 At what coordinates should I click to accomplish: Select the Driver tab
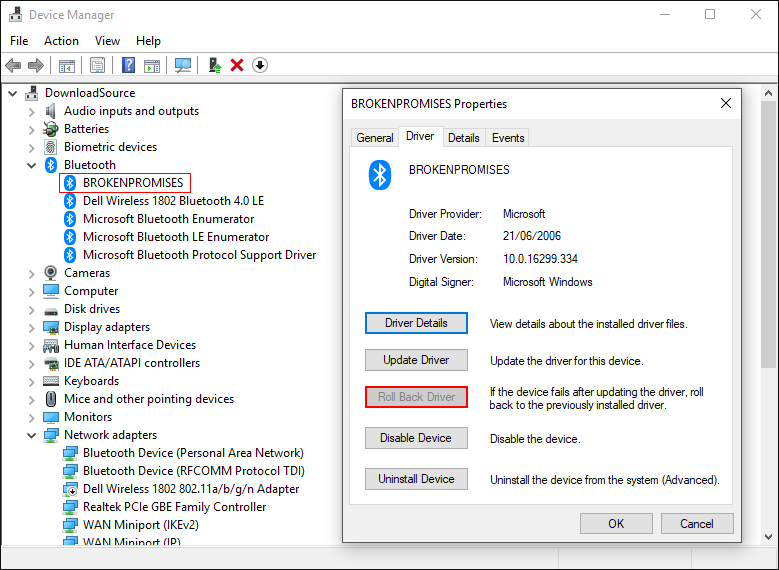420,136
